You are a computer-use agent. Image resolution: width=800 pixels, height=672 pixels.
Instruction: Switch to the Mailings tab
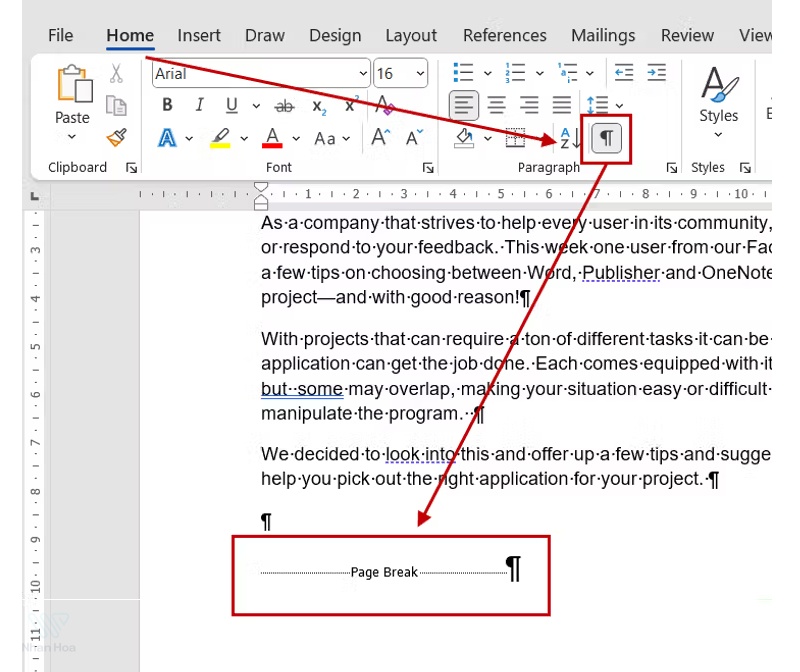pyautogui.click(x=603, y=35)
